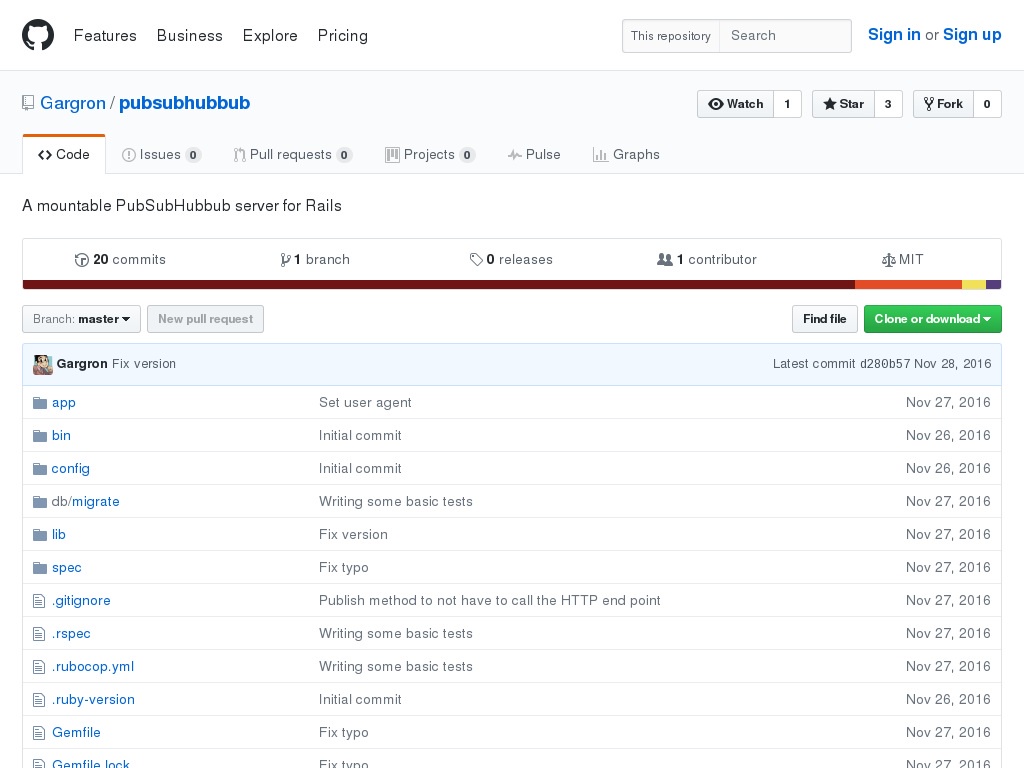Click the .ruby-version file icon

(x=39, y=700)
